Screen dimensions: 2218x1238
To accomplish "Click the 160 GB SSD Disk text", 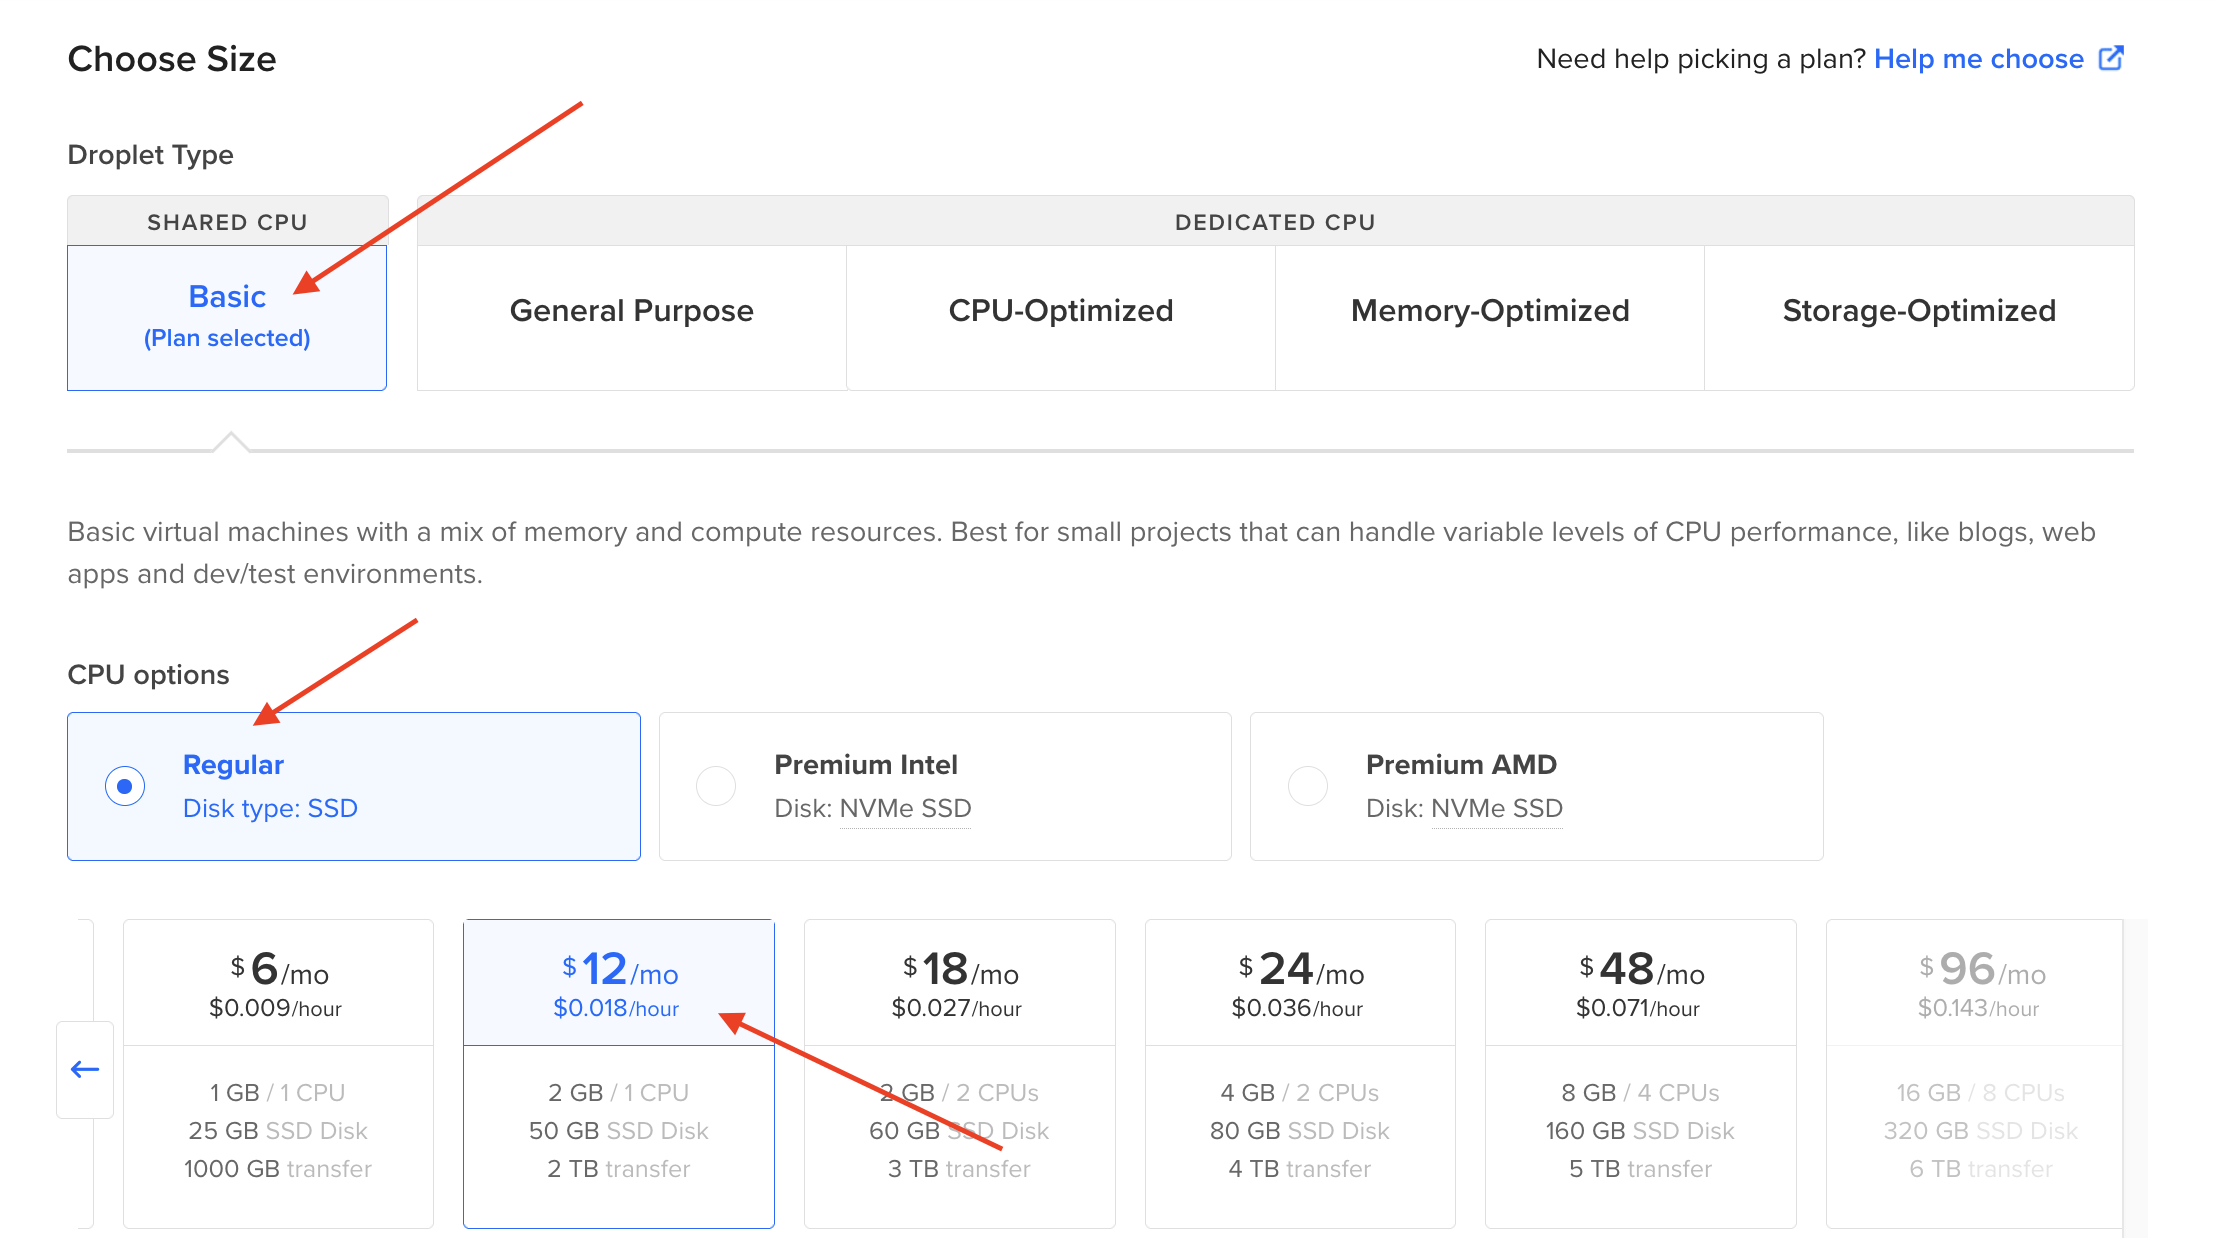I will pyautogui.click(x=1640, y=1131).
